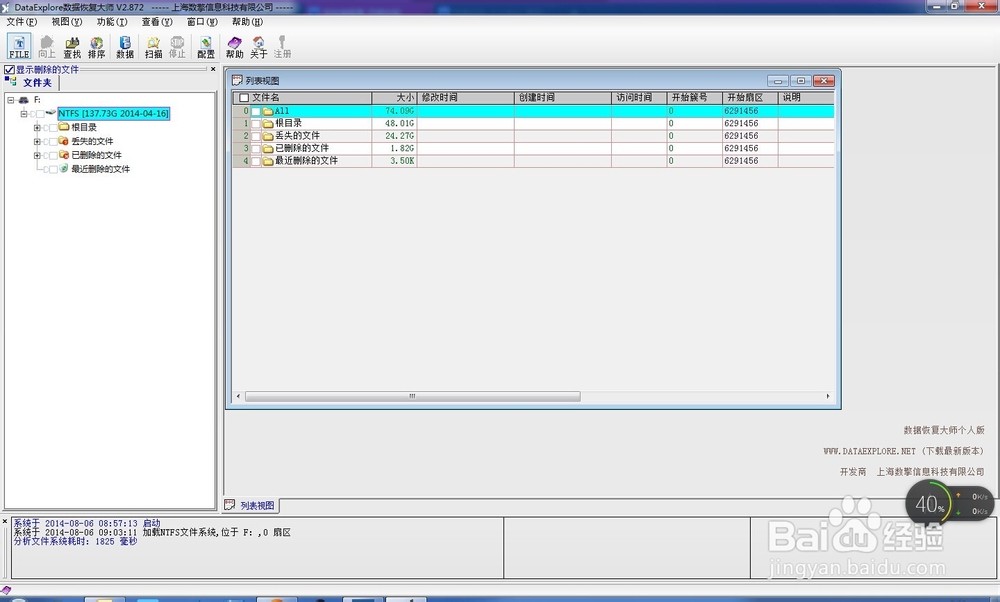
Task: Click the 74.09G size cell
Action: 394,111
